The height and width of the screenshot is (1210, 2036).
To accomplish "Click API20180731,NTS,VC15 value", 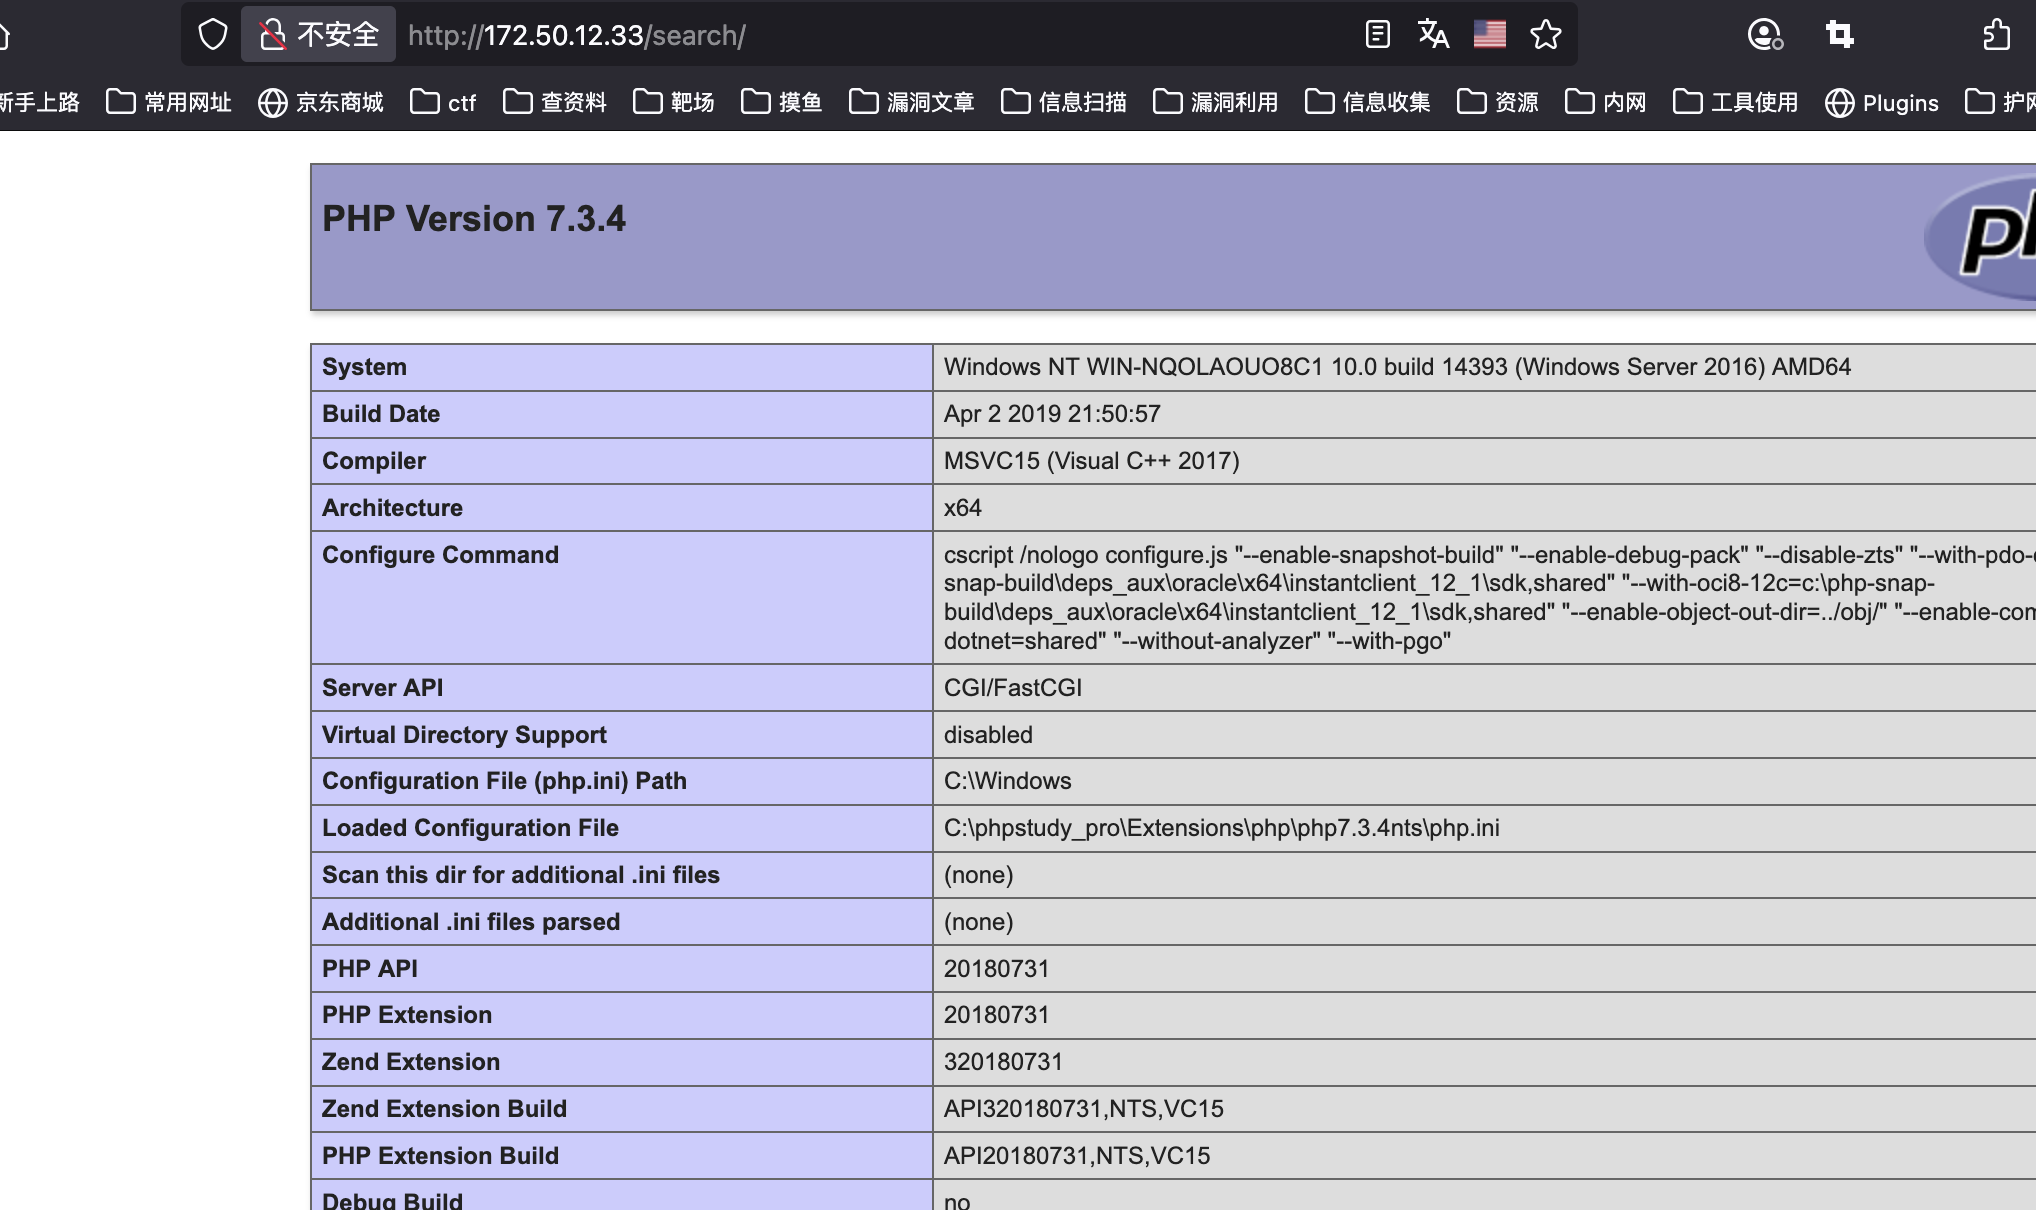I will [x=1077, y=1156].
